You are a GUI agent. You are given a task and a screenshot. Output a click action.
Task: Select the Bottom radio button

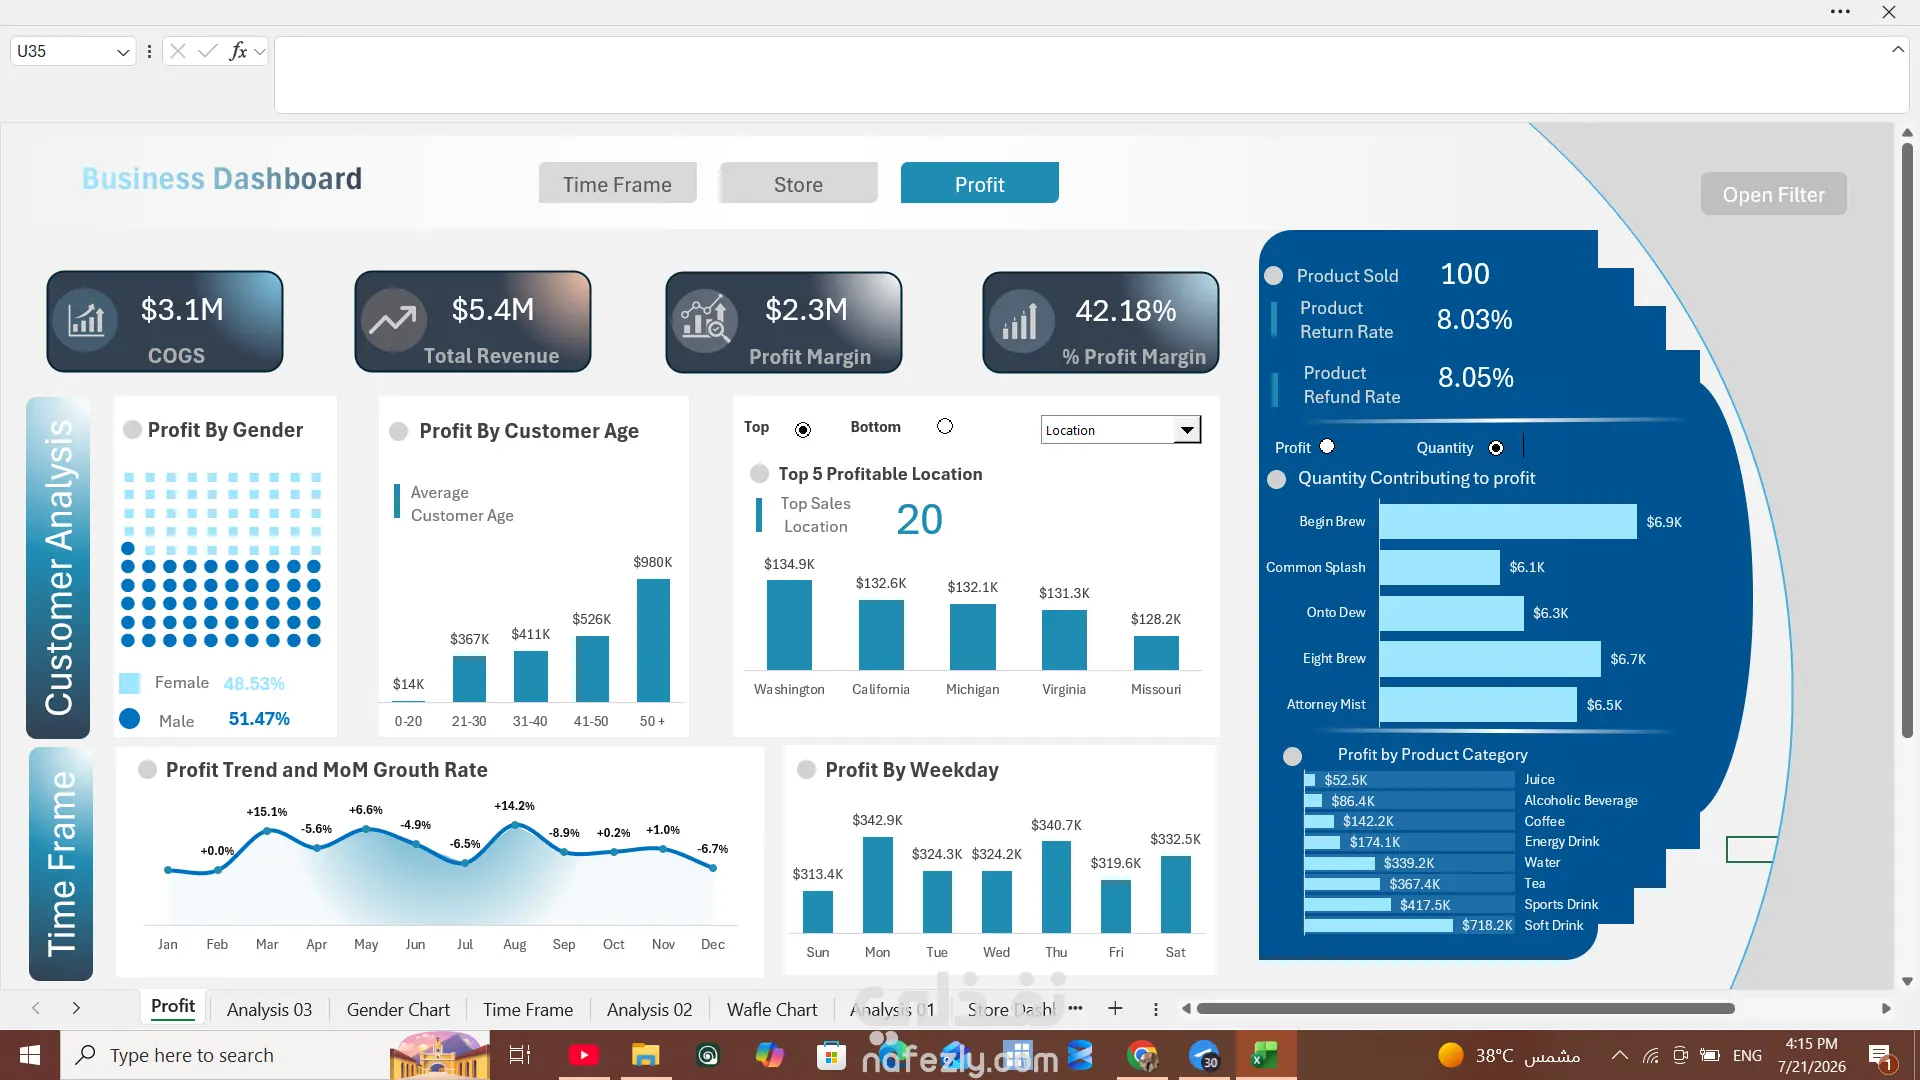[945, 427]
